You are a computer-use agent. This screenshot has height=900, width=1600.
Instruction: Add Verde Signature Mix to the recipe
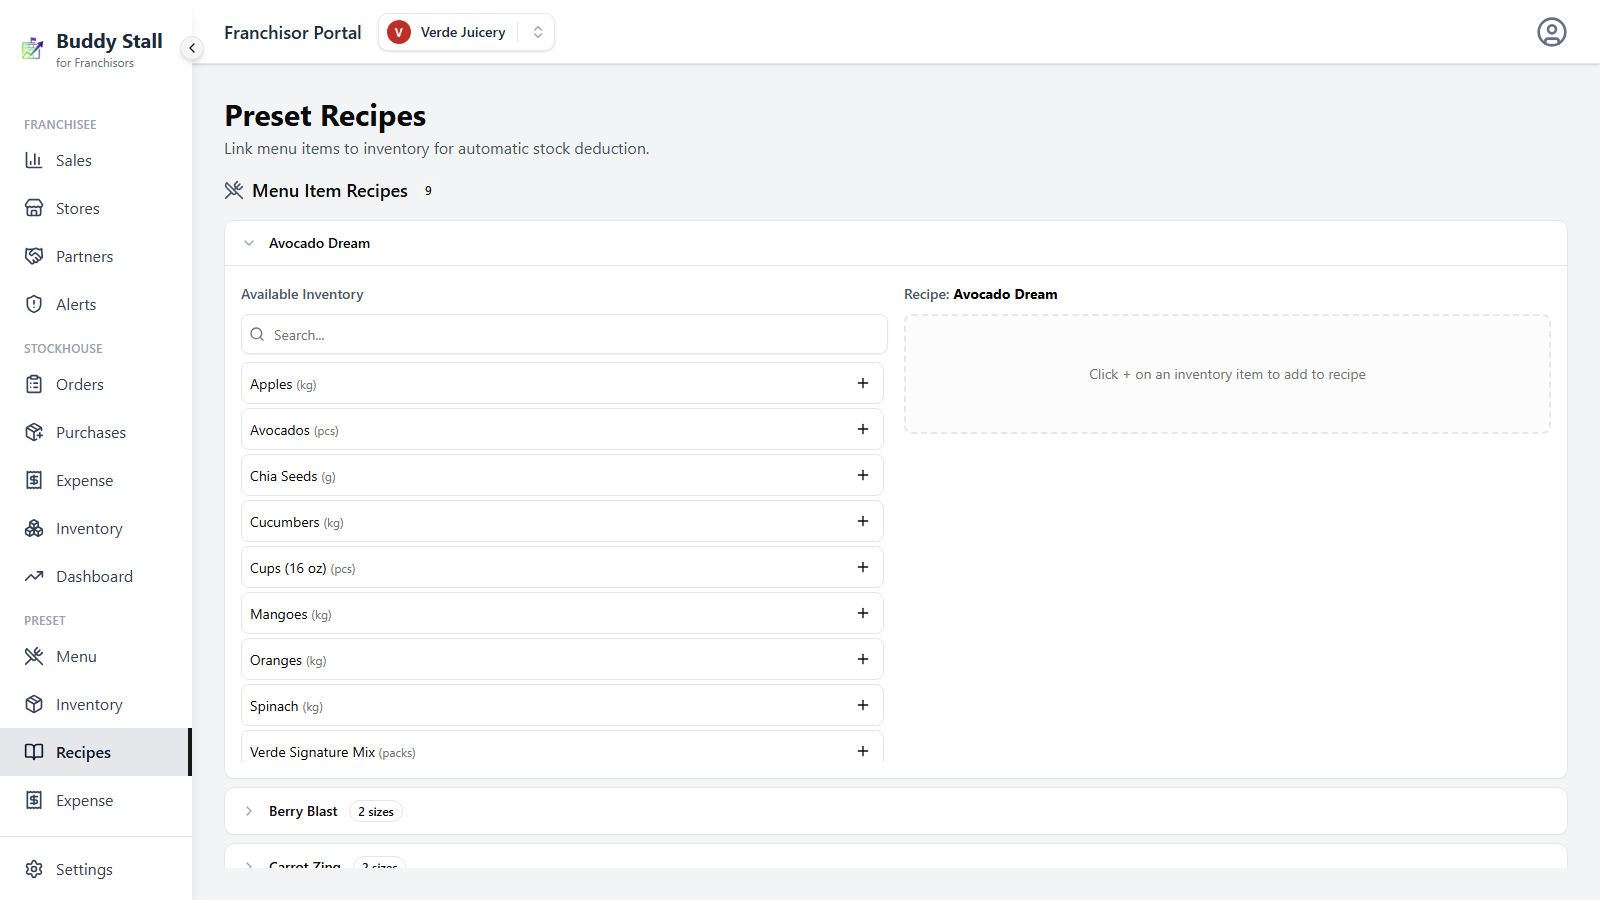[x=863, y=751]
